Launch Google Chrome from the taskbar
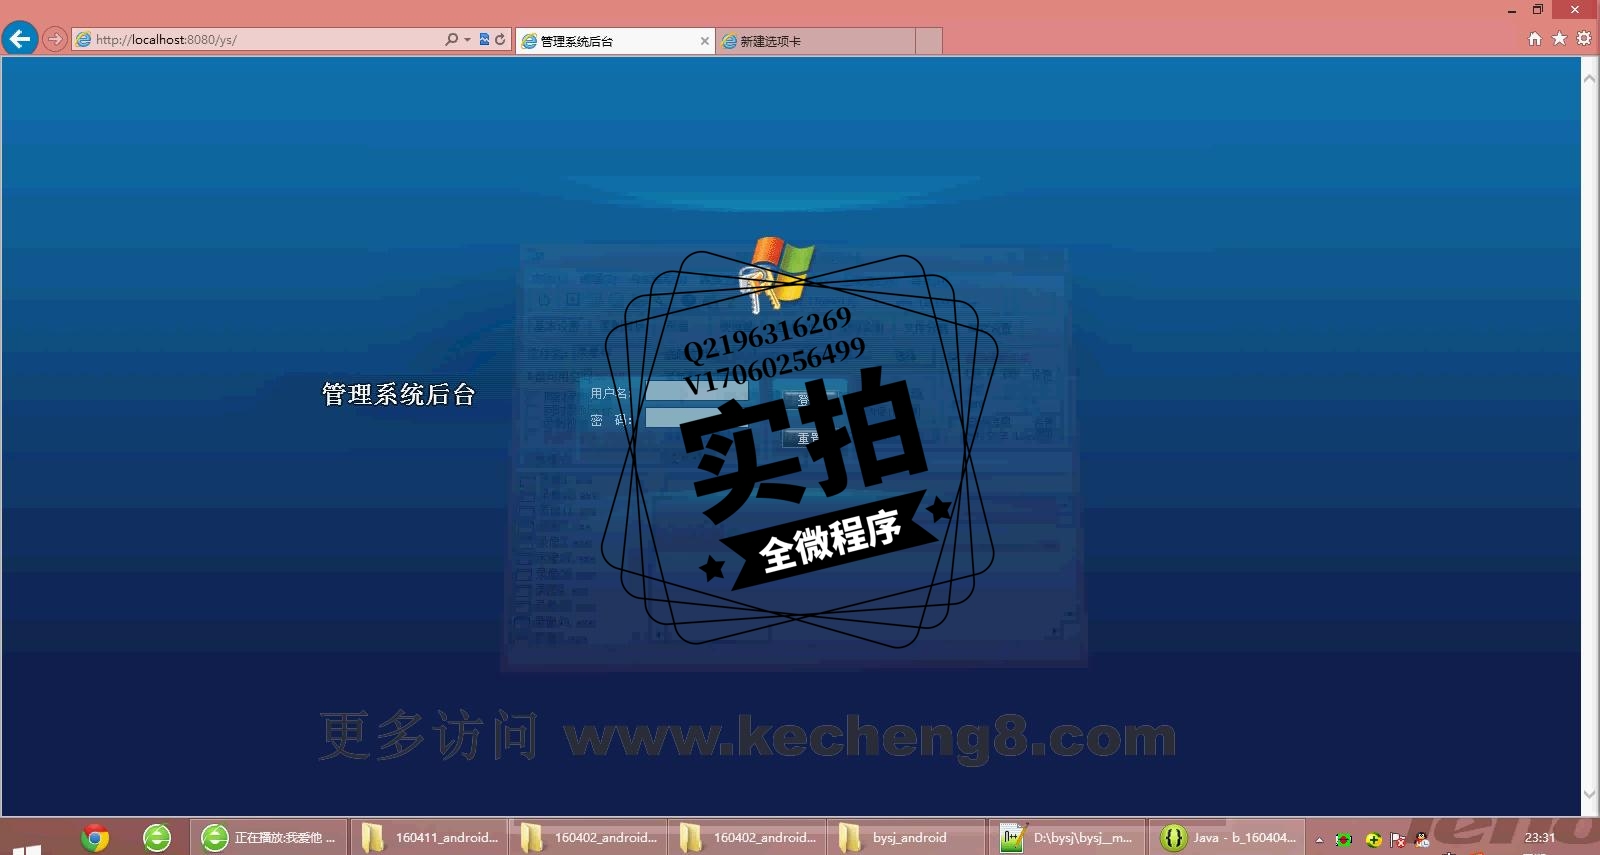This screenshot has height=855, width=1600. [x=95, y=838]
